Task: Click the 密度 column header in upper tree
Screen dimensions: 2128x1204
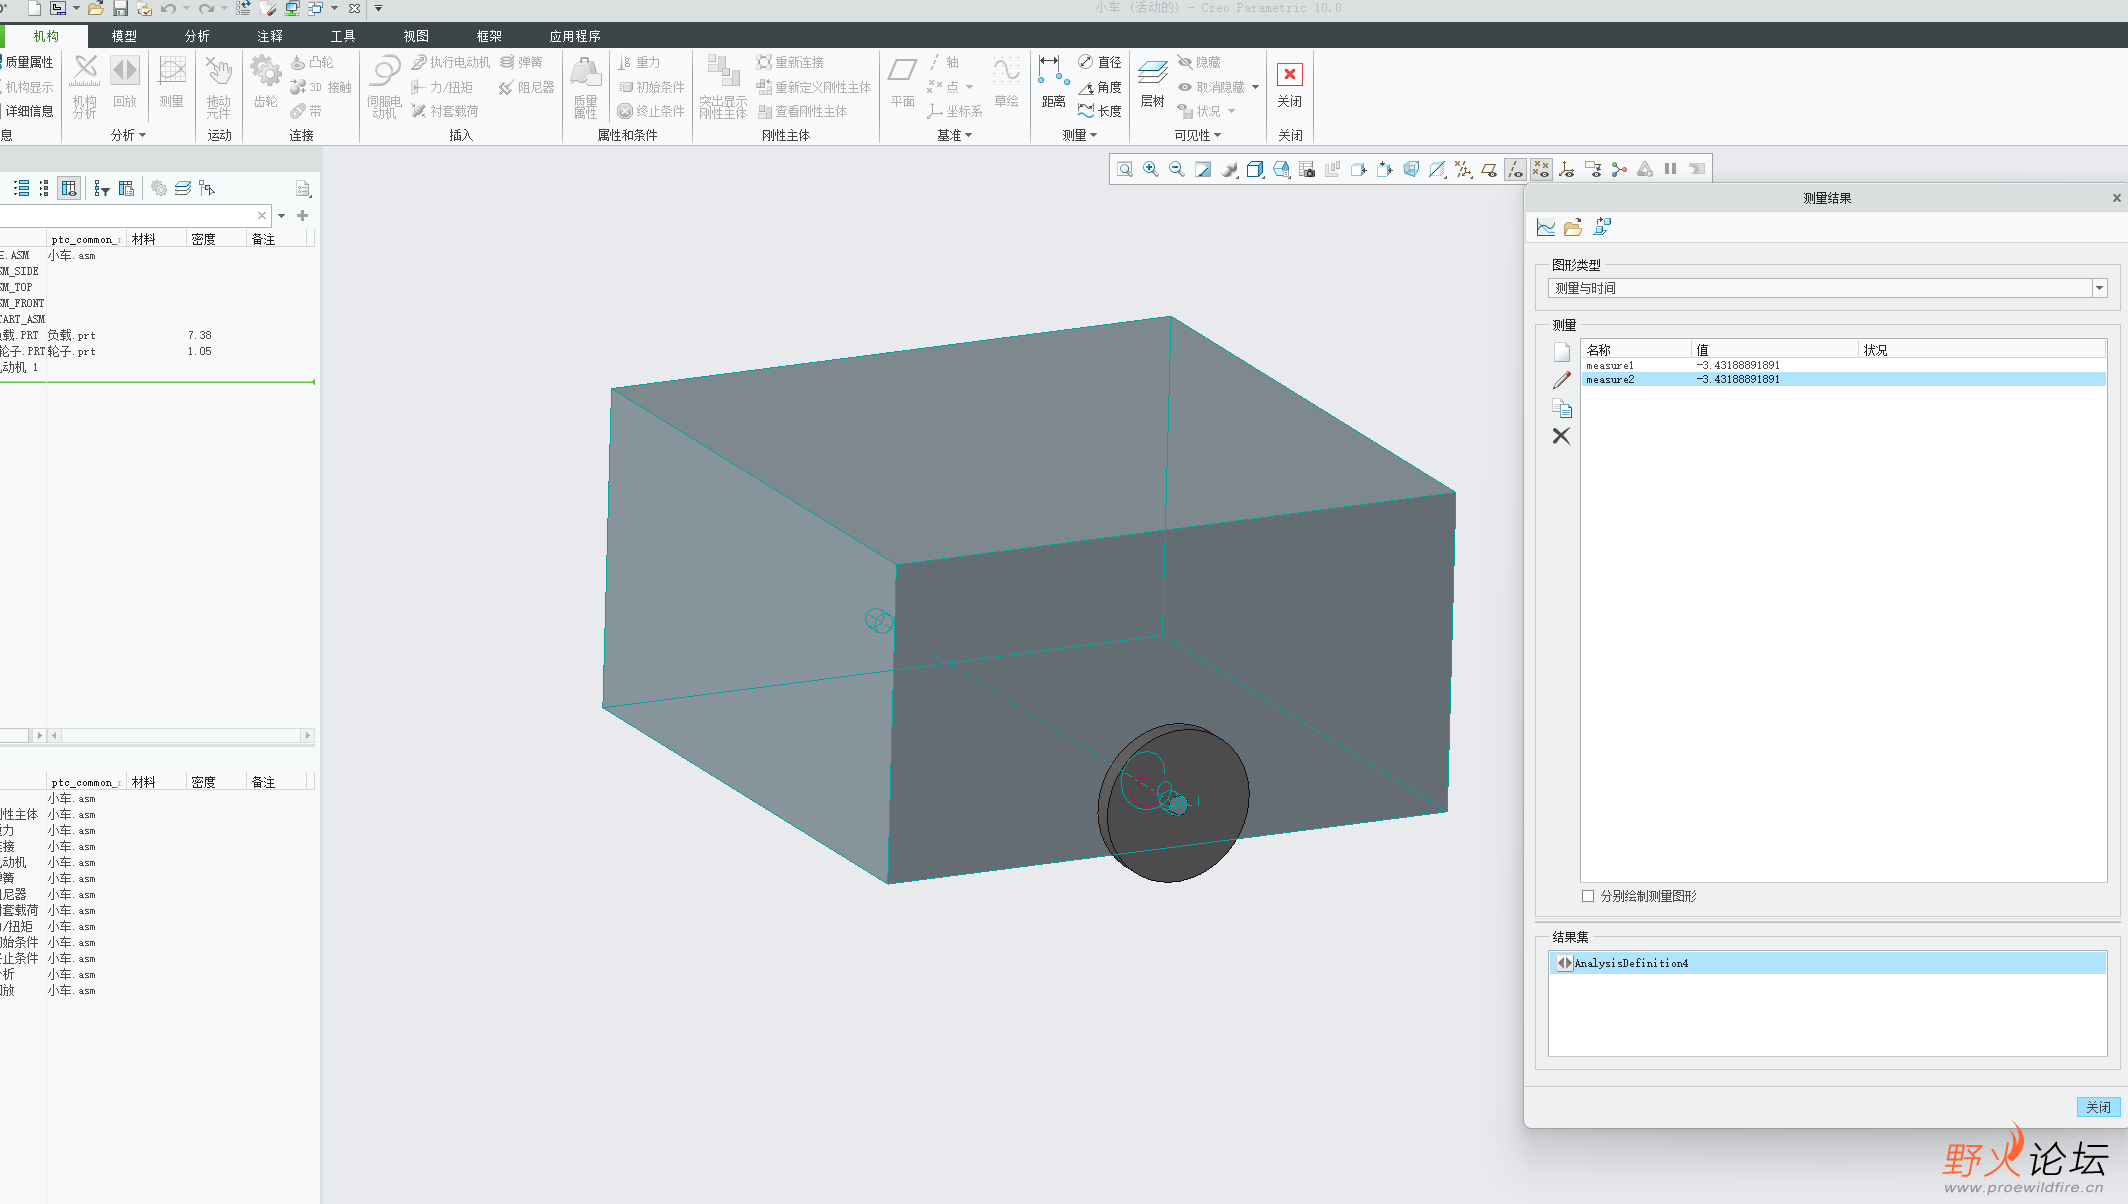Action: [215, 239]
